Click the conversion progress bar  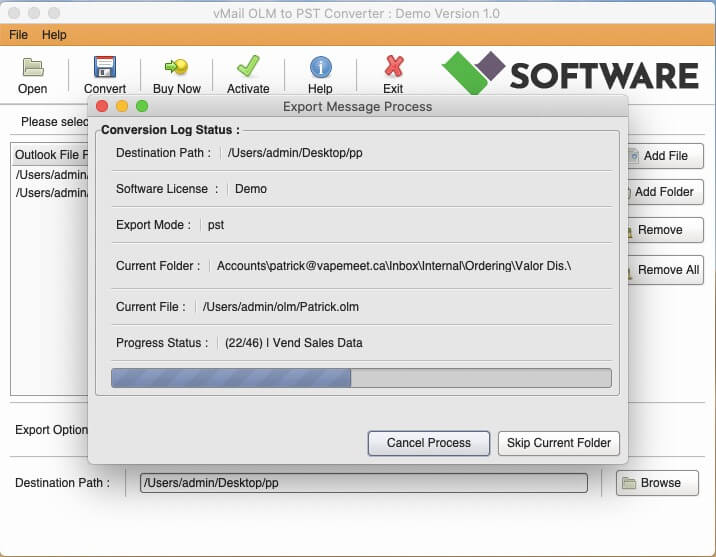(x=360, y=378)
